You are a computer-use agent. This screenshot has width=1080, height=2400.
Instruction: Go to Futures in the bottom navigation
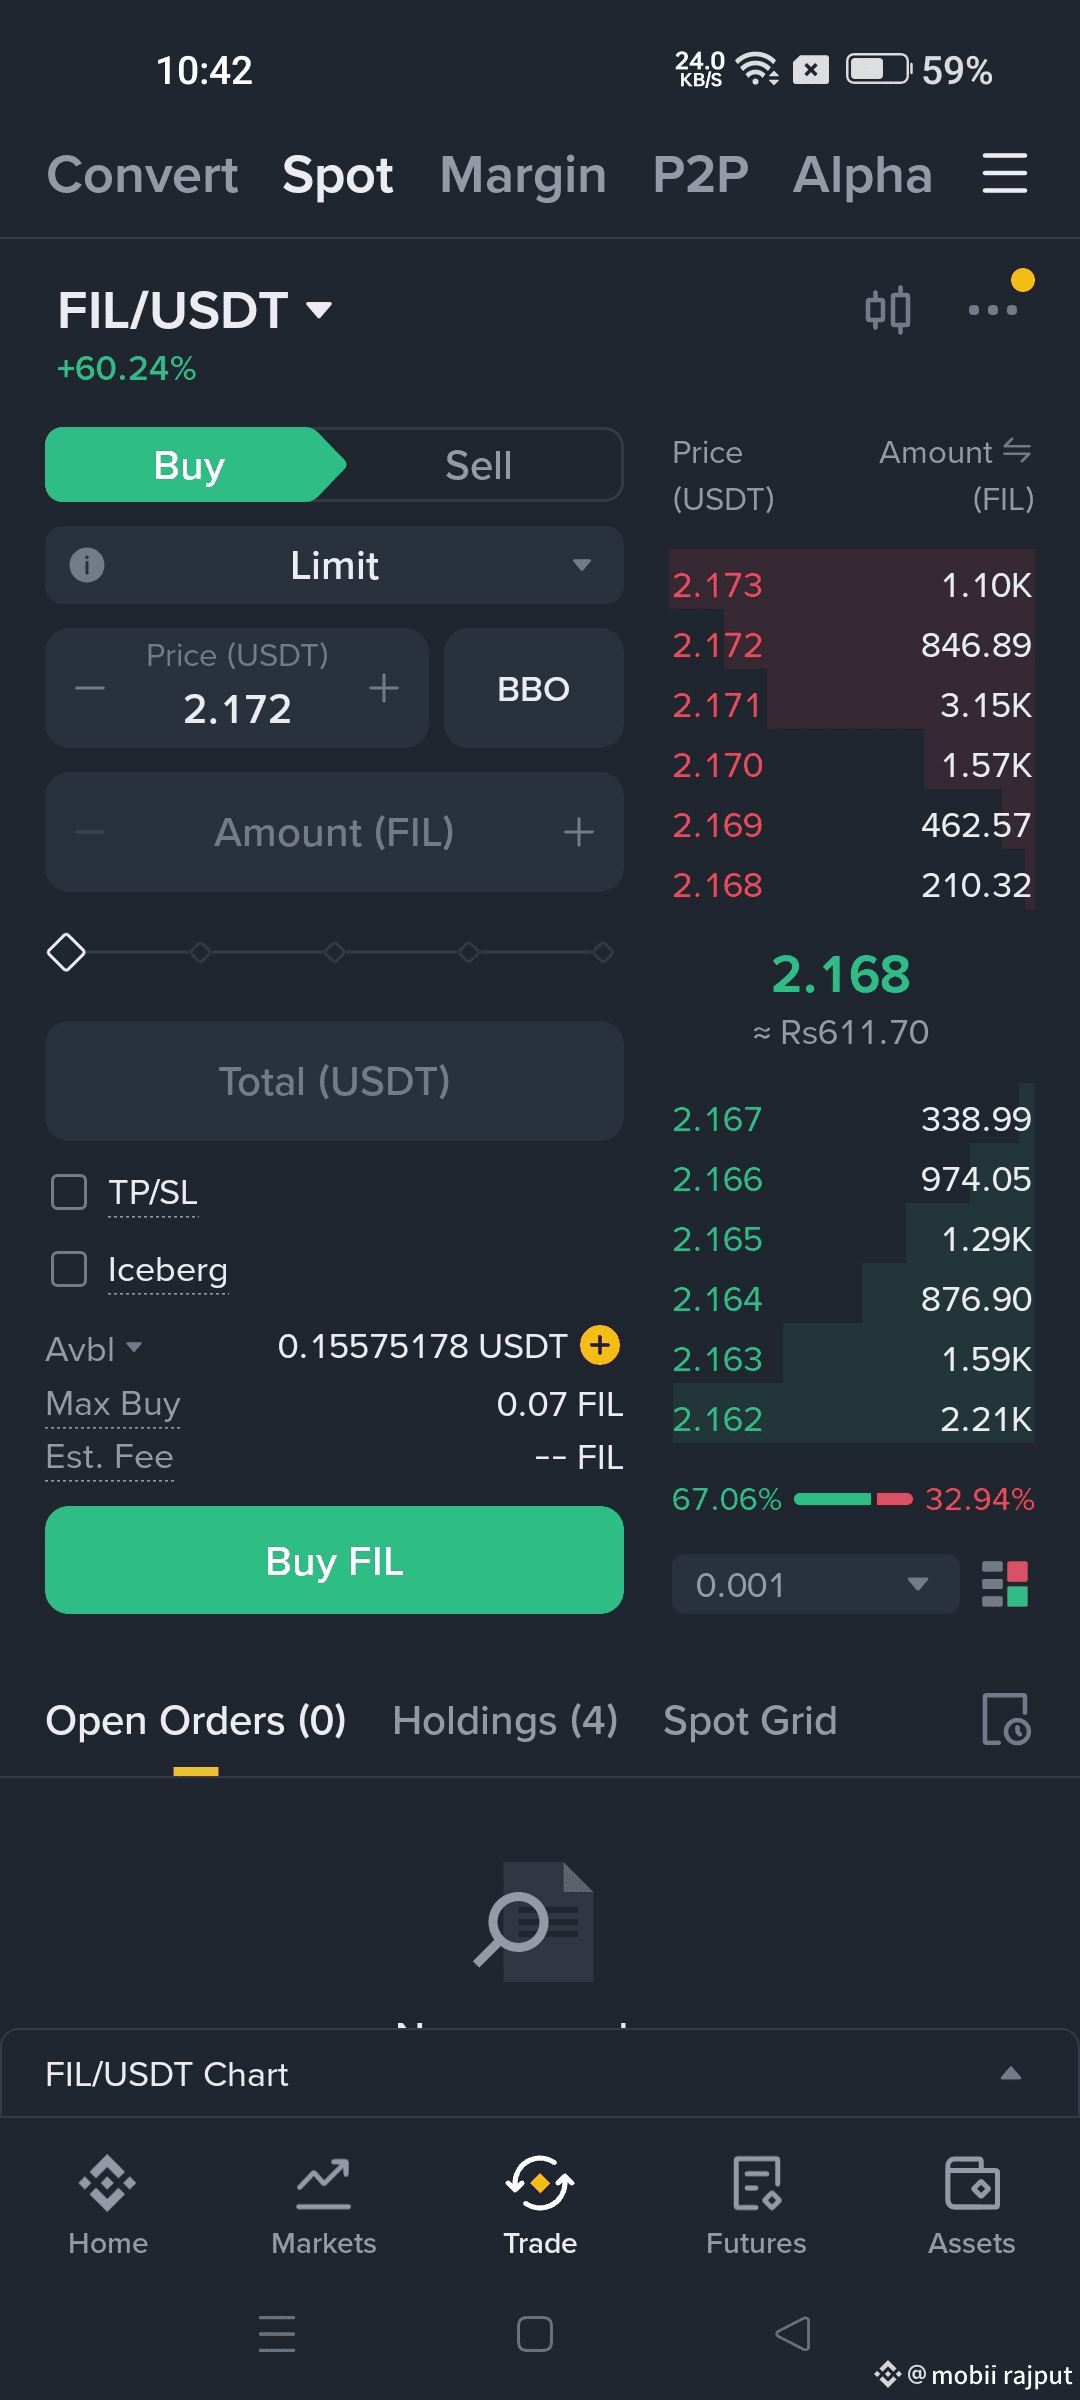756,2203
